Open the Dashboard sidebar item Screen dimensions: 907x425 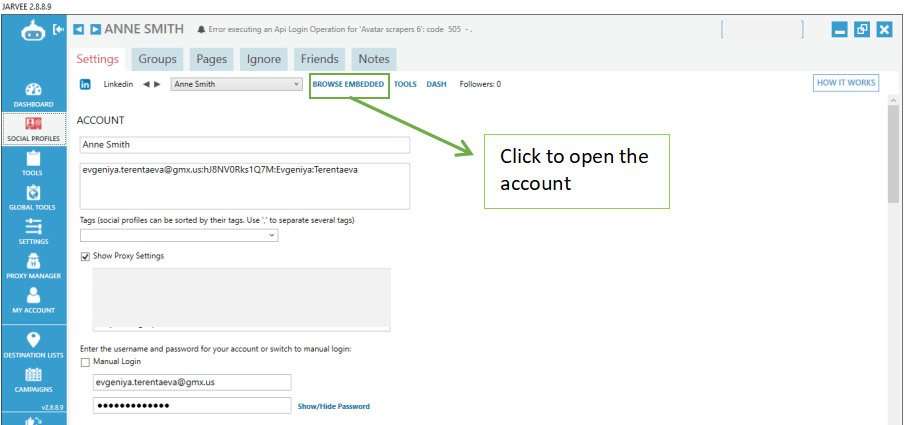[33, 95]
